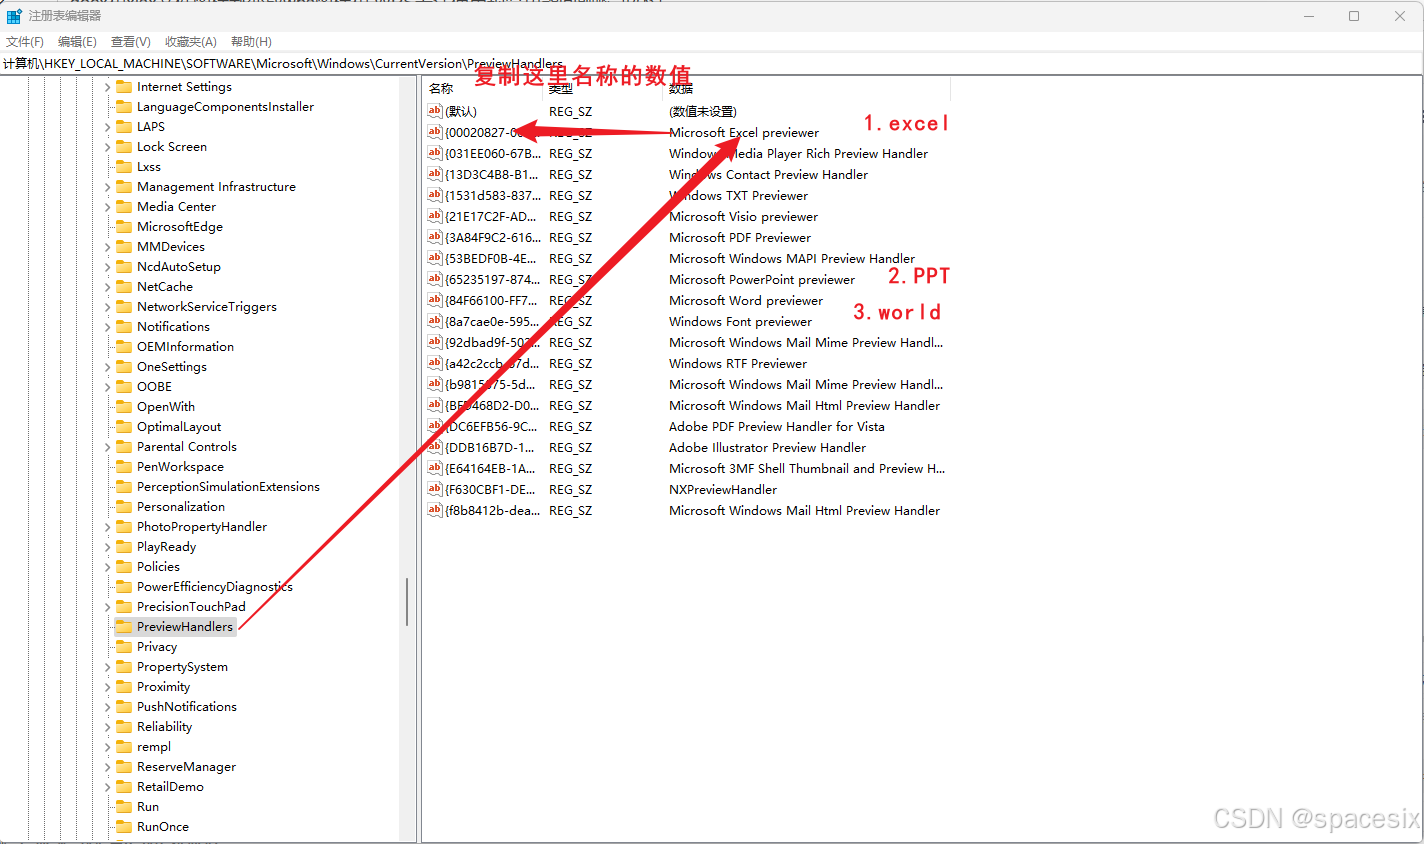Click the folder icon beside OOBE
The width and height of the screenshot is (1424, 844).
[124, 387]
